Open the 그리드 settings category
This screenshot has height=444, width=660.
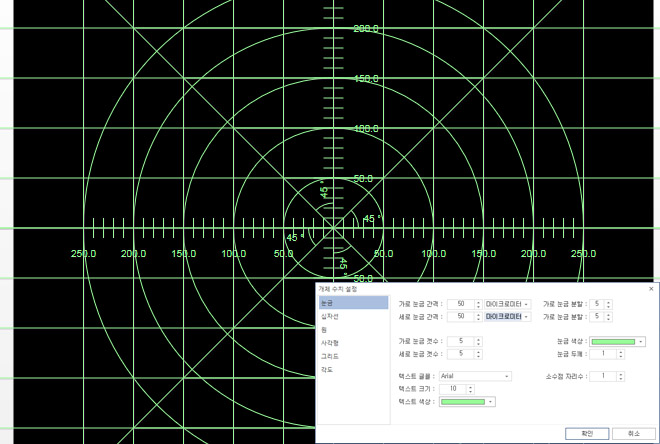(x=353, y=356)
